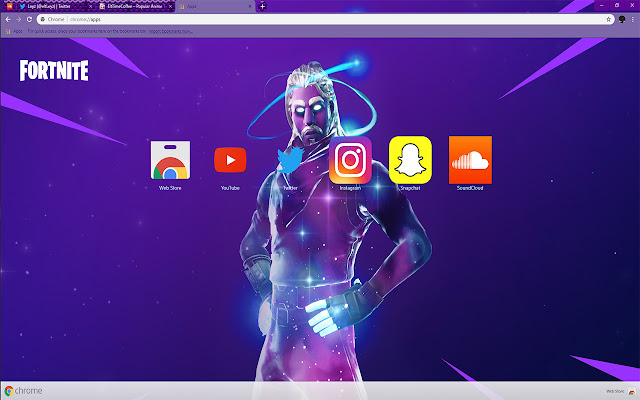The width and height of the screenshot is (640, 400).
Task: Reload the current page
Action: pyautogui.click(x=29, y=19)
